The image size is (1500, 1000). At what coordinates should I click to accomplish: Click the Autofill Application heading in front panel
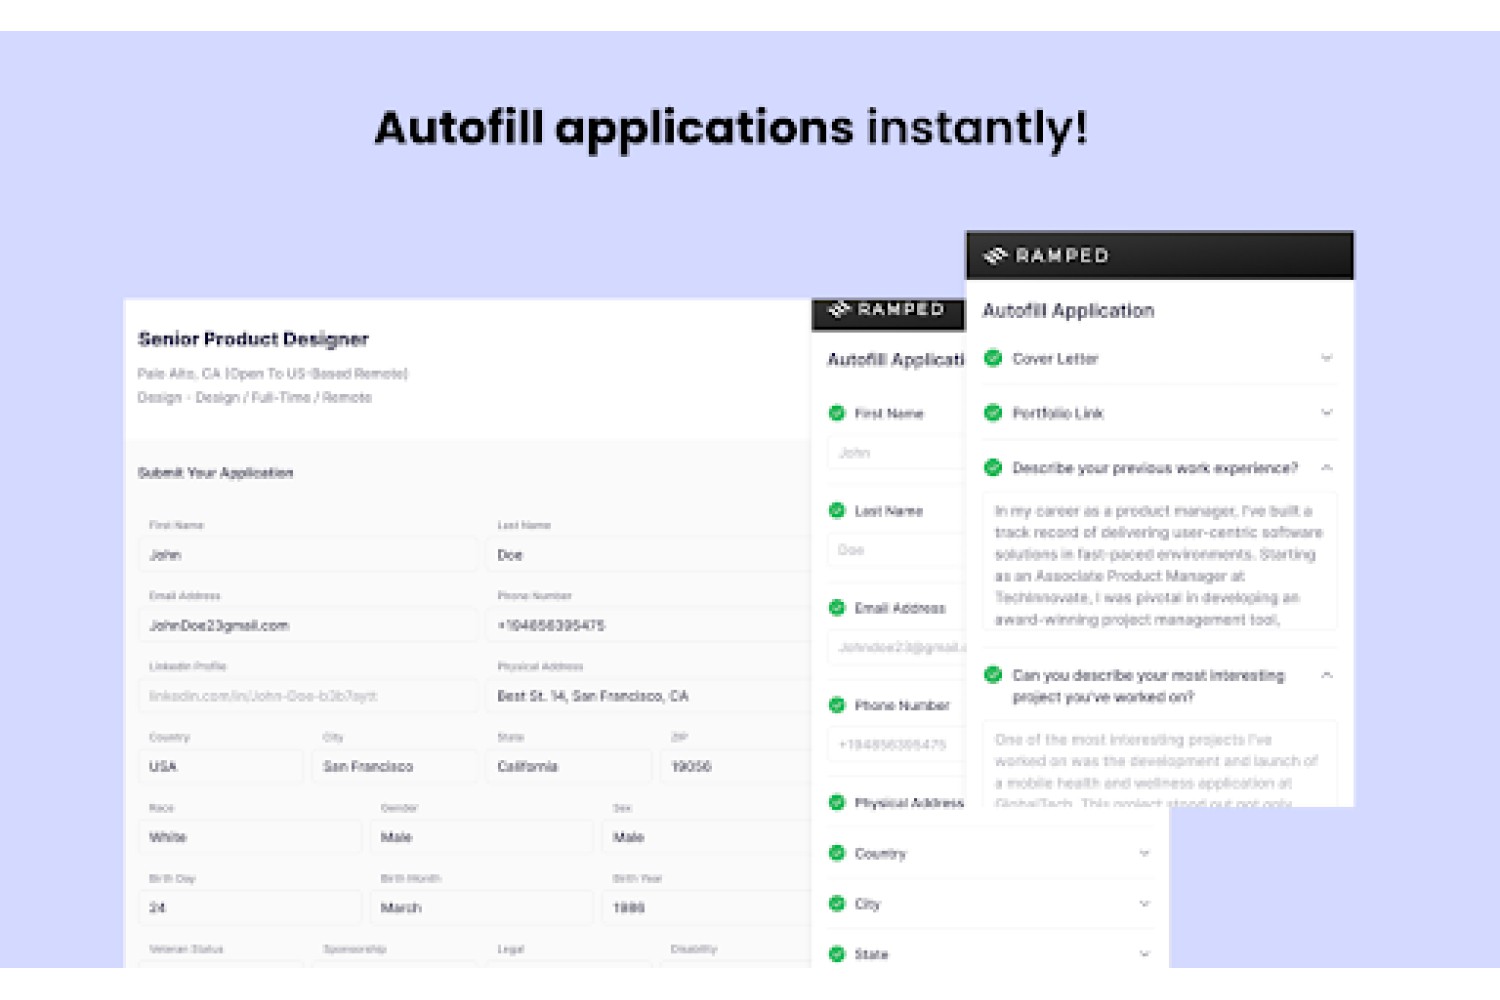click(x=1068, y=311)
